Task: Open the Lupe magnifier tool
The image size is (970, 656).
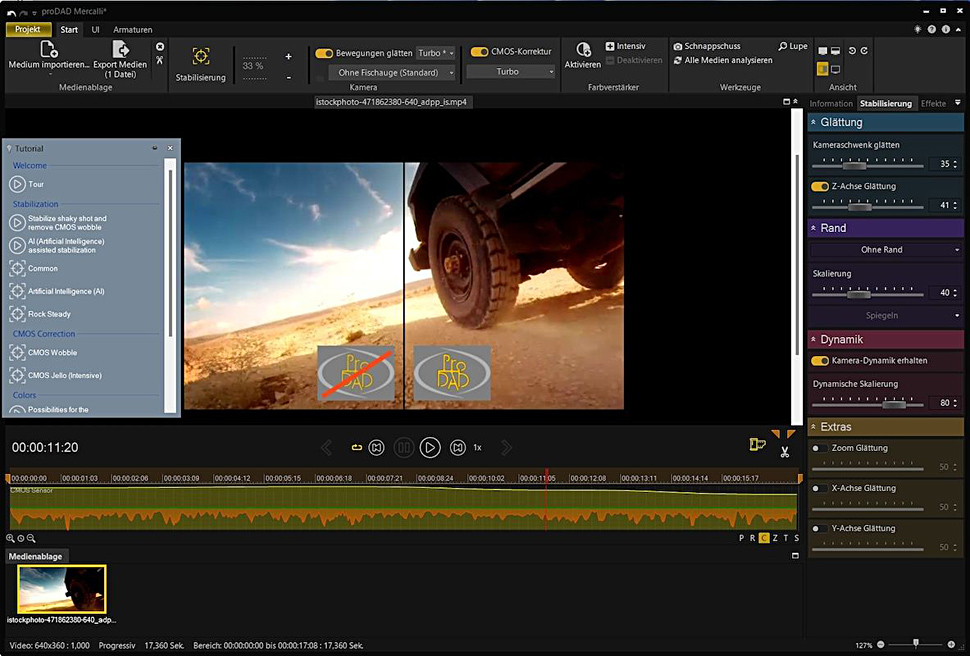Action: point(792,46)
